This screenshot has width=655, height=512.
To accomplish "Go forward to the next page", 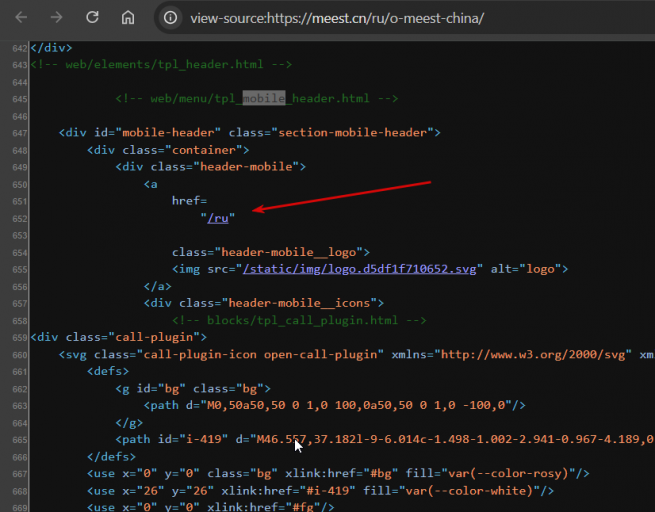I will pyautogui.click(x=56, y=18).
